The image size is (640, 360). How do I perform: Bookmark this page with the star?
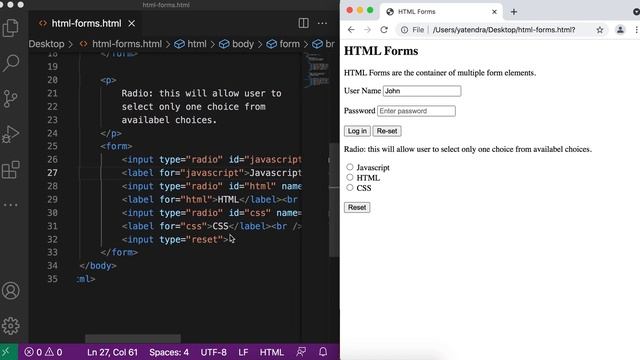600,30
